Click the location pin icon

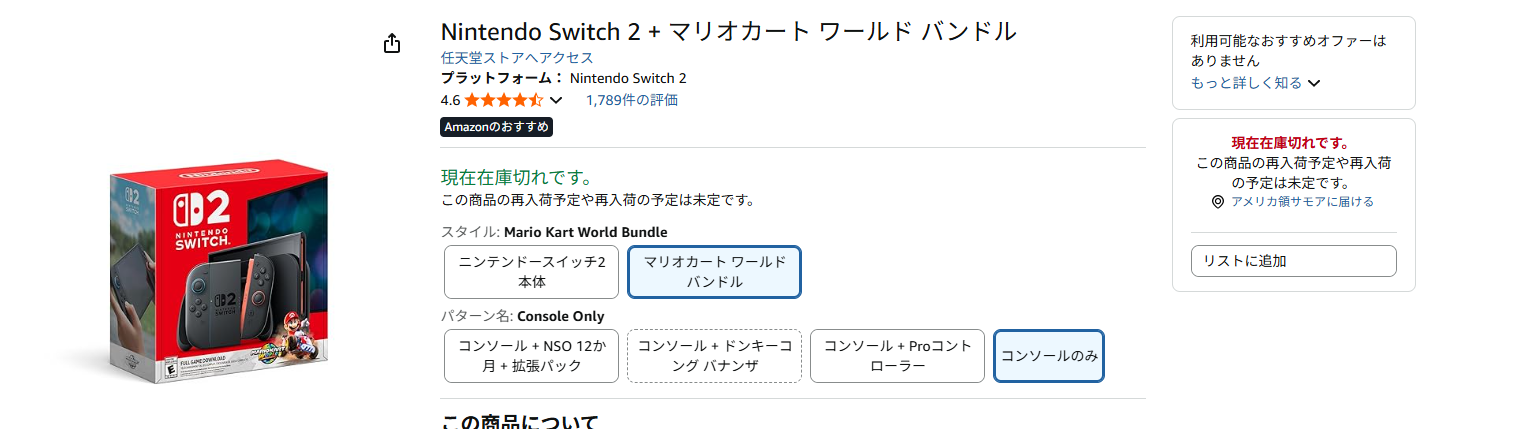pyautogui.click(x=1217, y=202)
